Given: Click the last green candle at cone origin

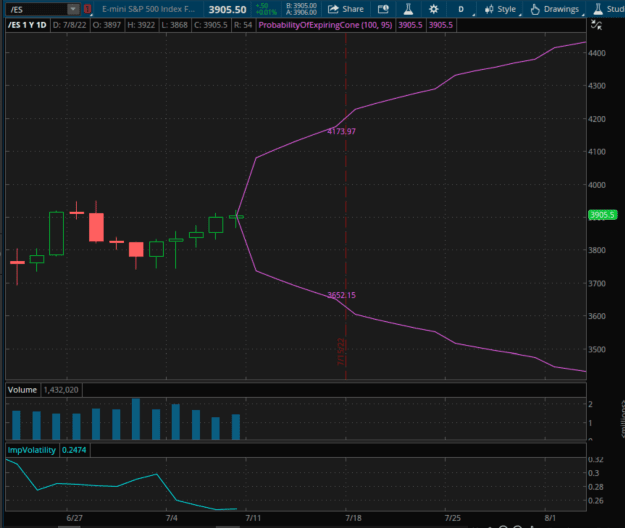Looking at the screenshot, I should 236,217.
